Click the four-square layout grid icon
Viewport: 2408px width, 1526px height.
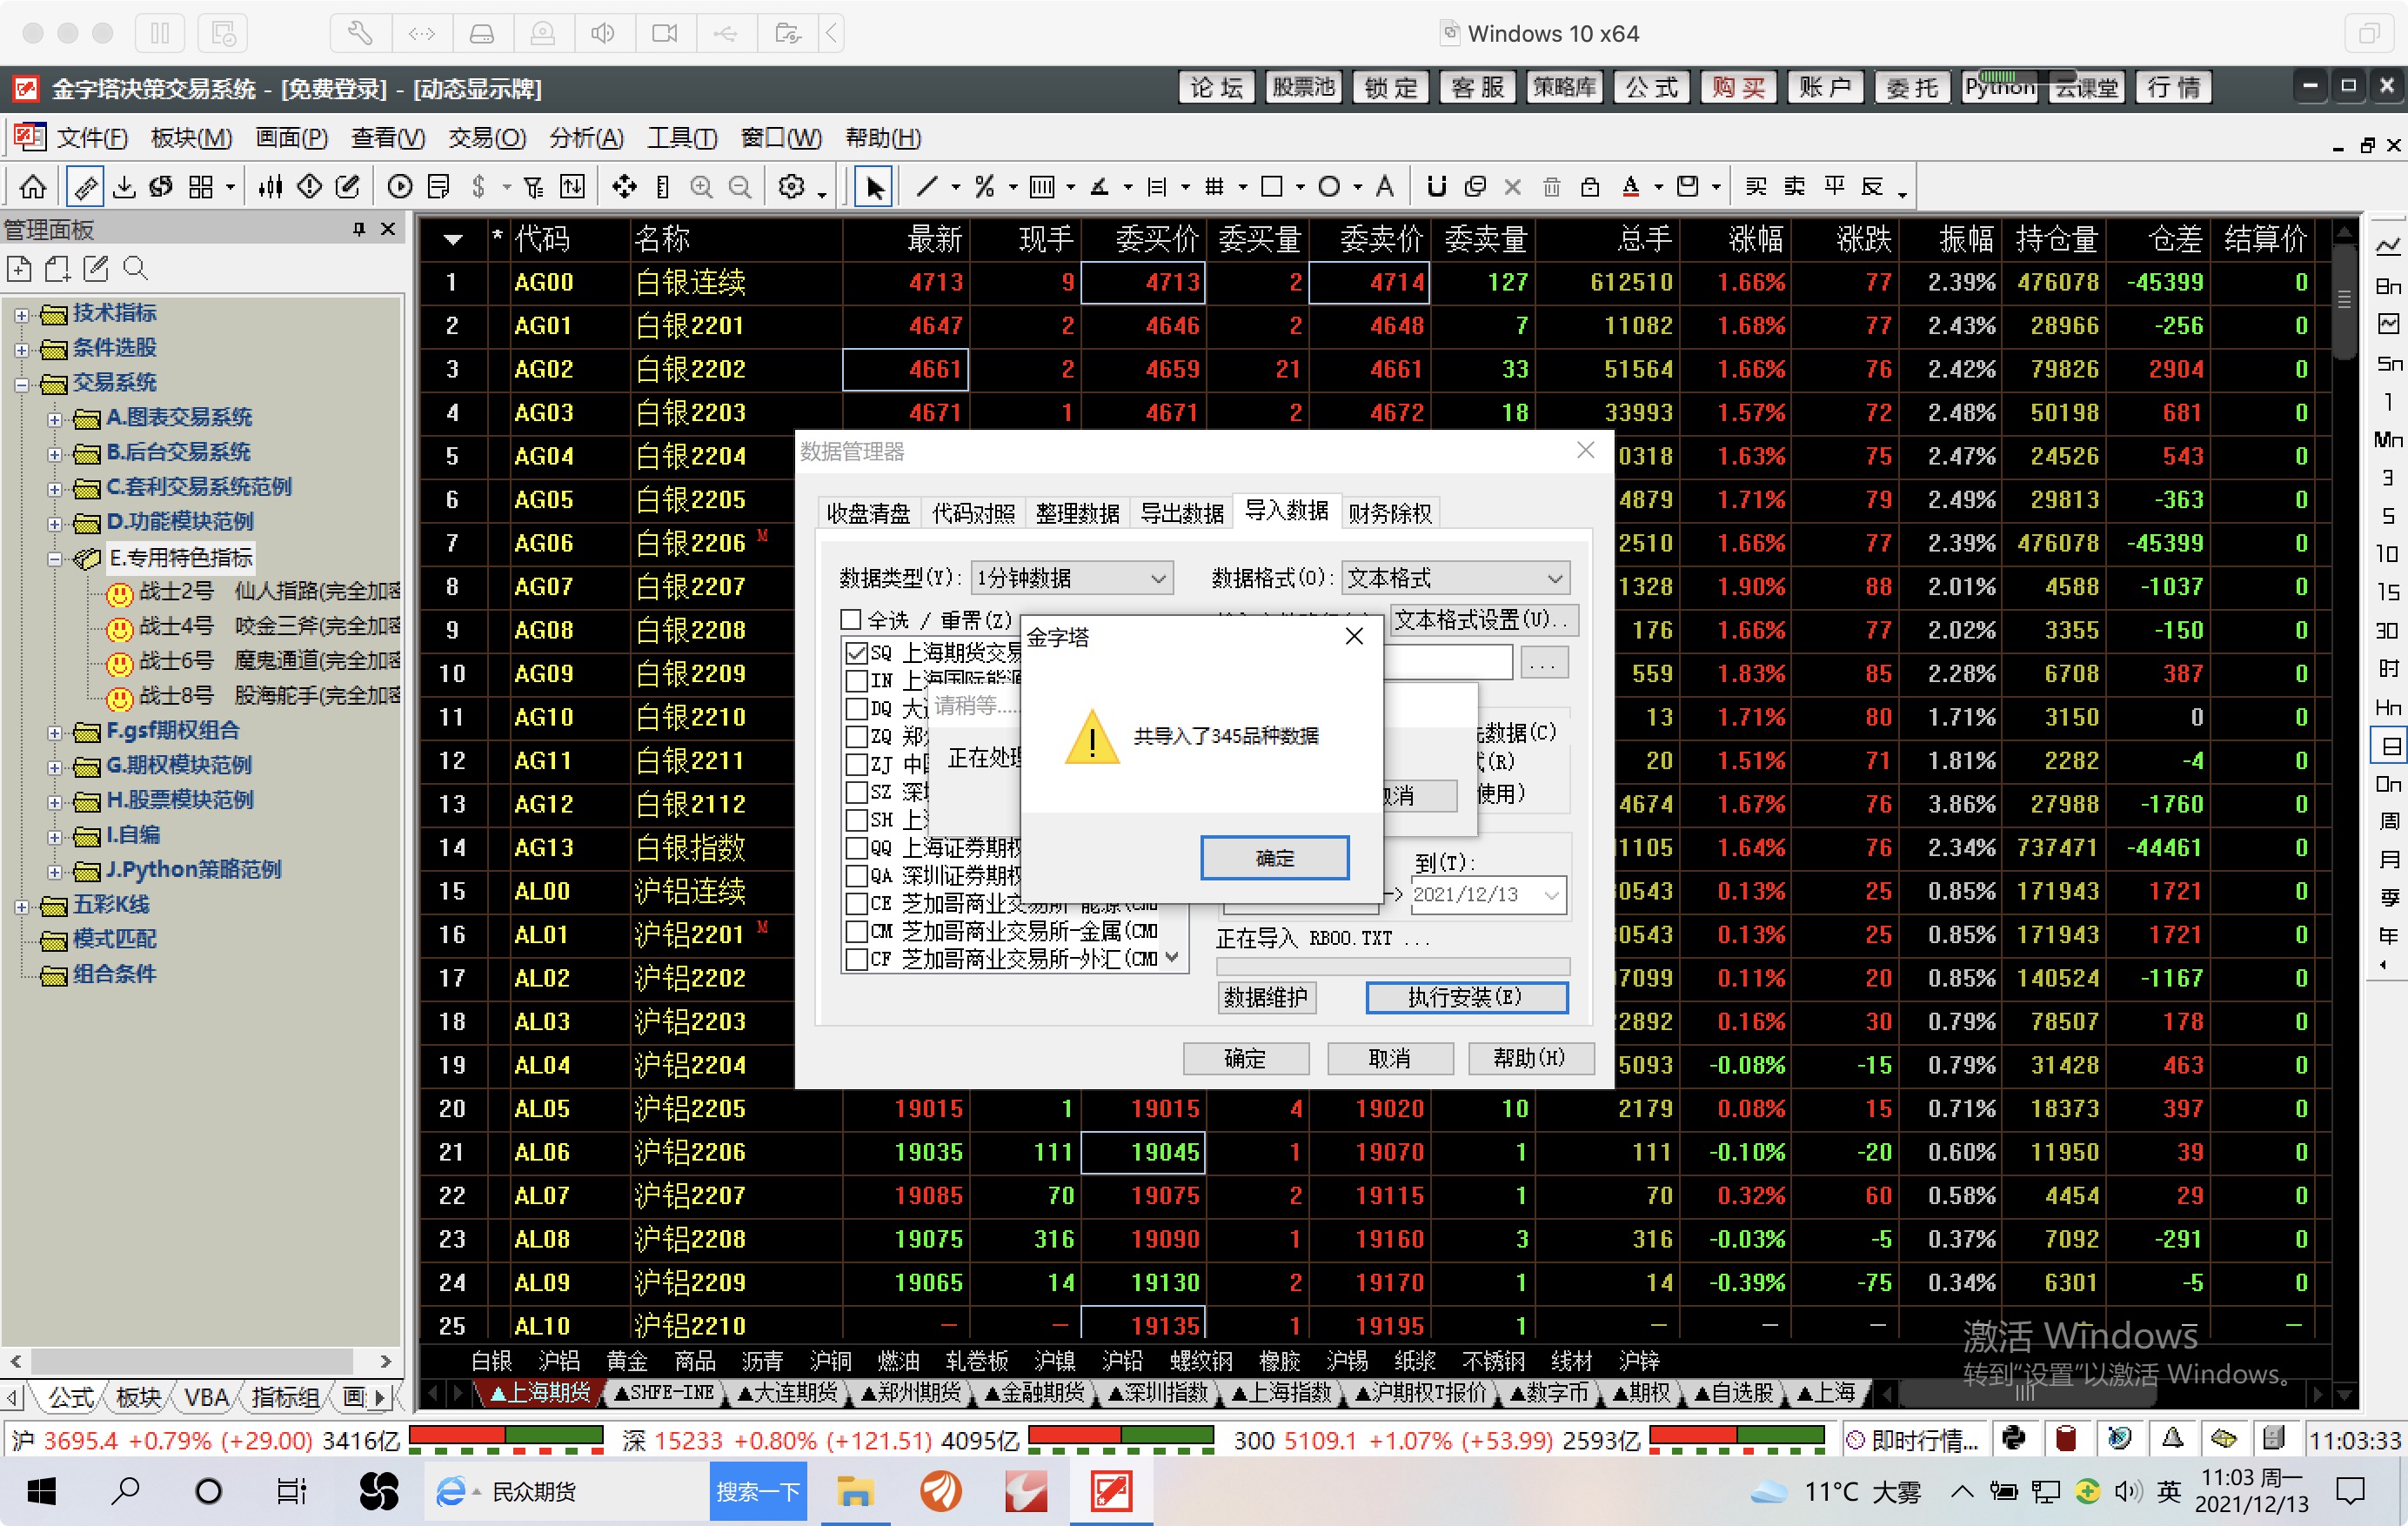click(x=201, y=187)
